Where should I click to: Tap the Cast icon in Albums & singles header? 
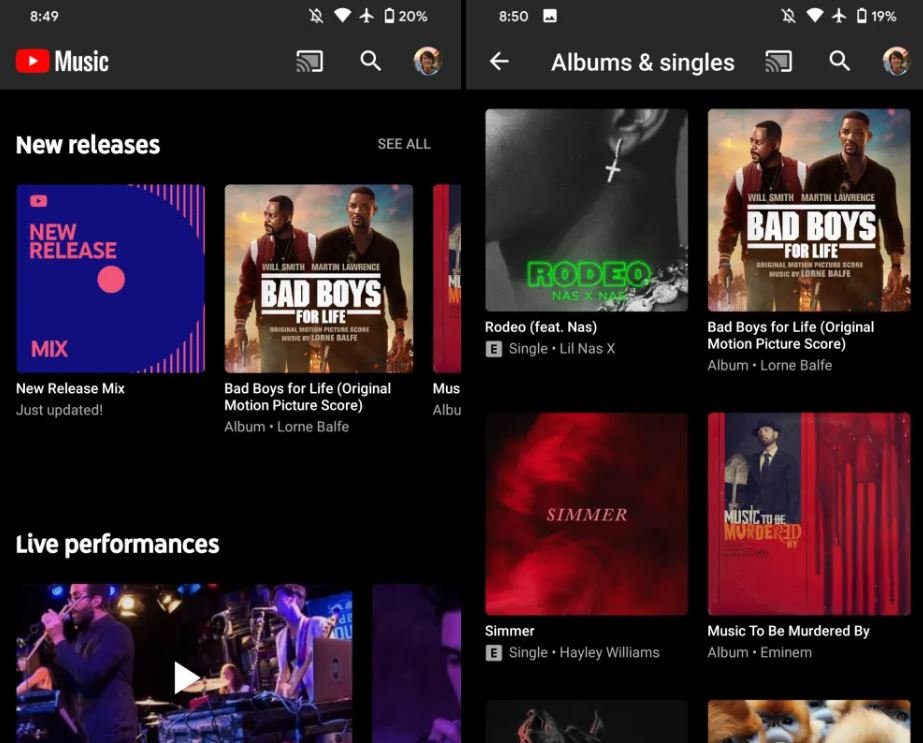[x=778, y=62]
